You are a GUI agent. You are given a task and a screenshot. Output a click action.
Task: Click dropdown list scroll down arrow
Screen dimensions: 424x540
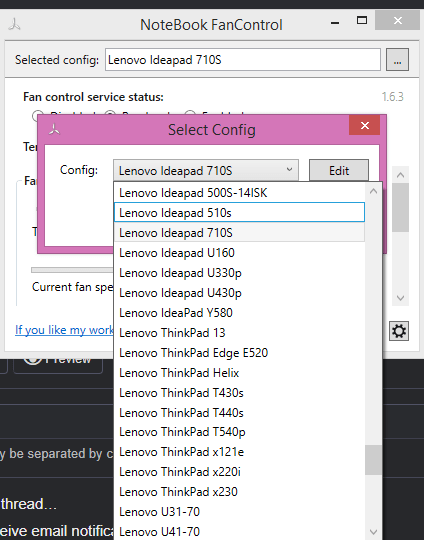(373, 531)
